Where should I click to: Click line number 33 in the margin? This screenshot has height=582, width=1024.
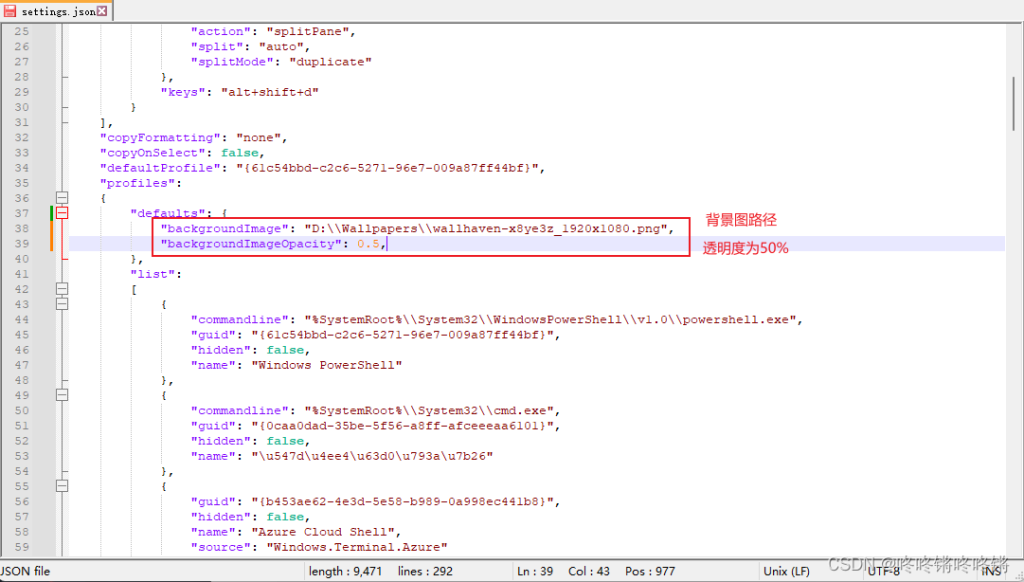[x=21, y=153]
